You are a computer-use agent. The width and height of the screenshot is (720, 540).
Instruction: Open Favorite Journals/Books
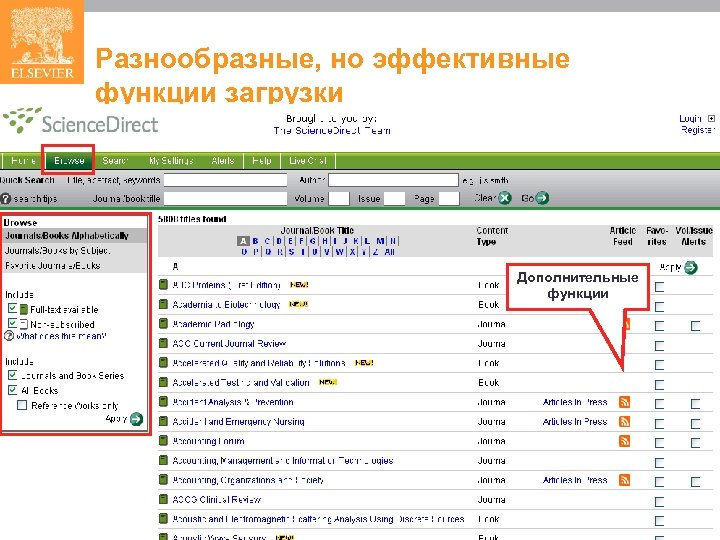click(52, 265)
